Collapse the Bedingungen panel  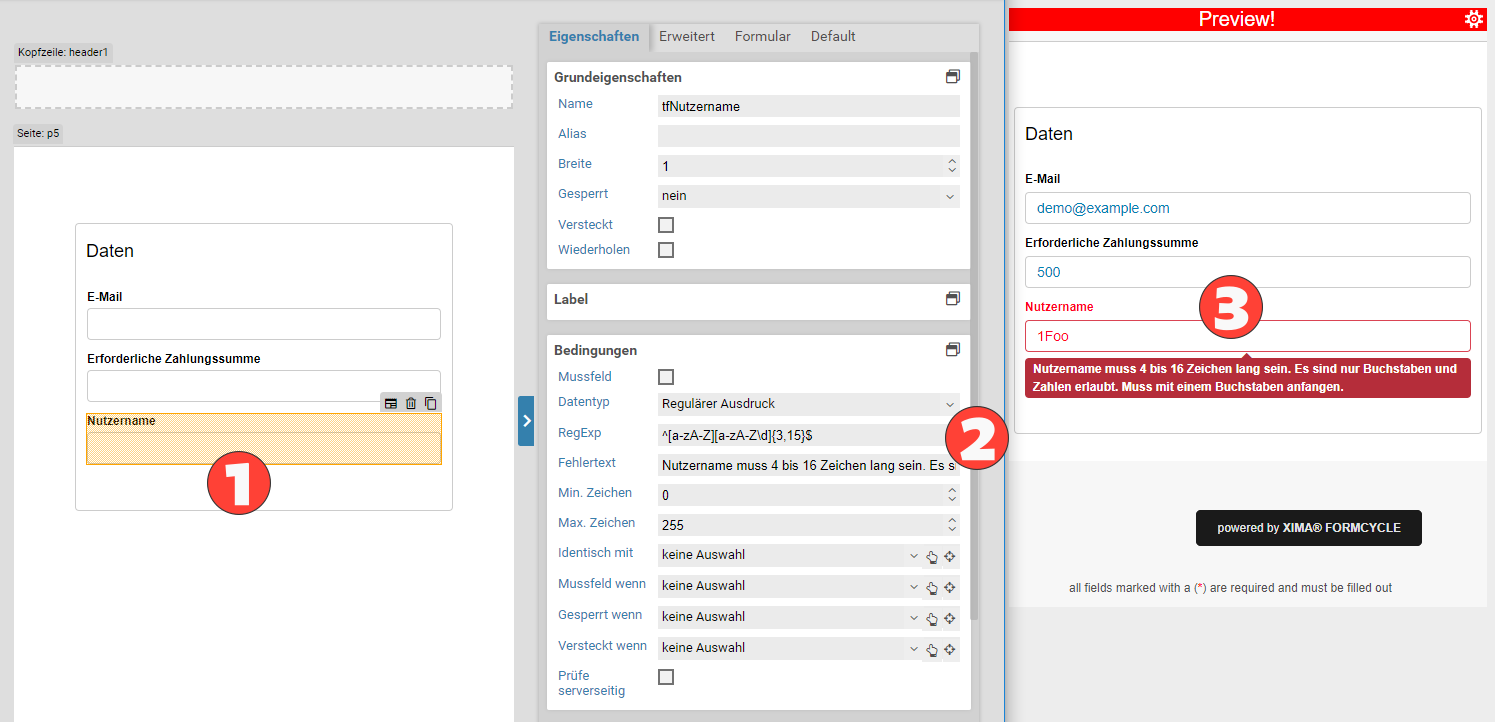[x=952, y=350]
